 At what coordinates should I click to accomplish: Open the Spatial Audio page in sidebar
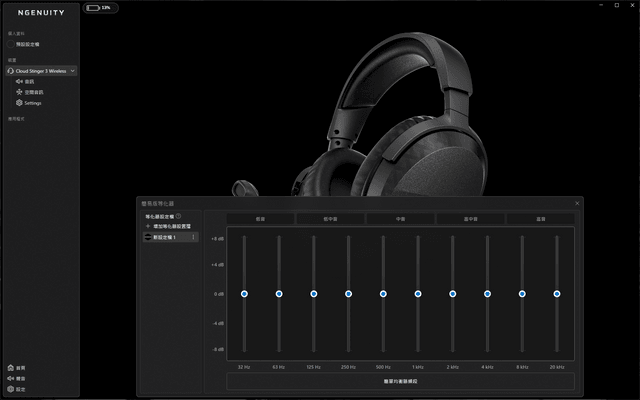pos(29,92)
